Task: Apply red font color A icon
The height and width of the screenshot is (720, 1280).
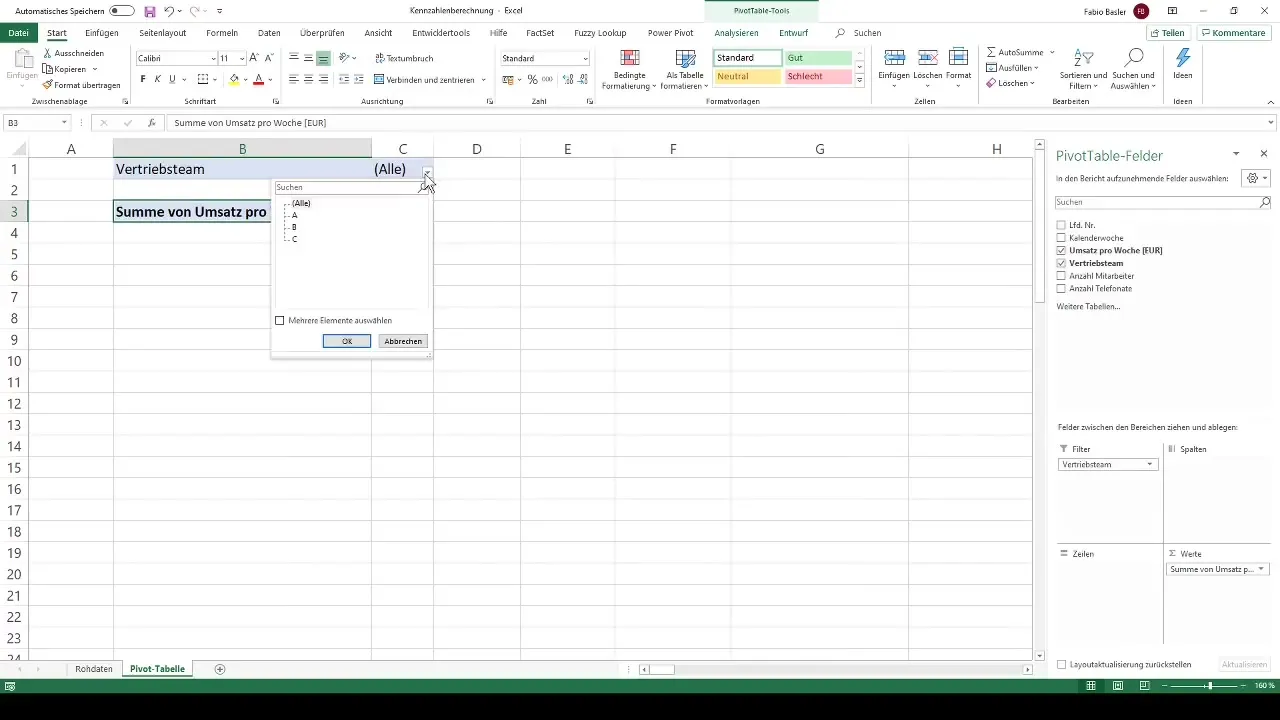Action: click(258, 79)
